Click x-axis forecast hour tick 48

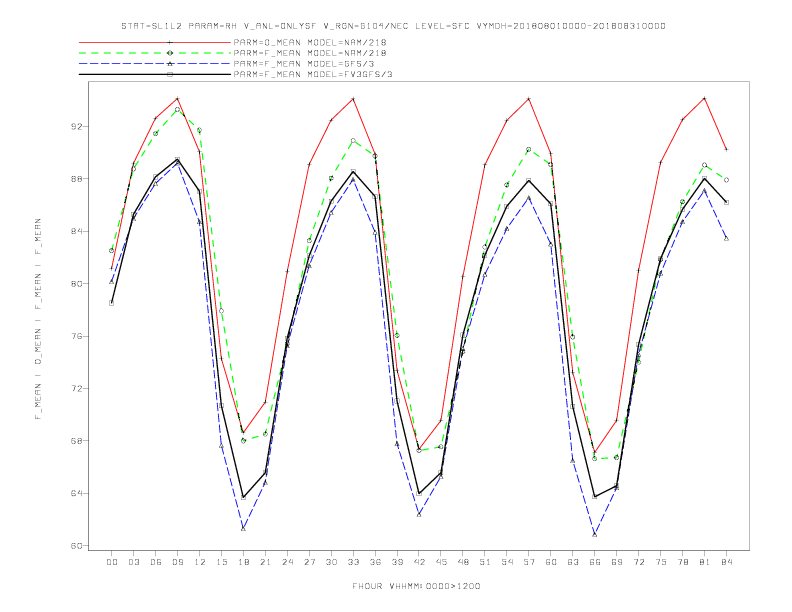(463, 562)
